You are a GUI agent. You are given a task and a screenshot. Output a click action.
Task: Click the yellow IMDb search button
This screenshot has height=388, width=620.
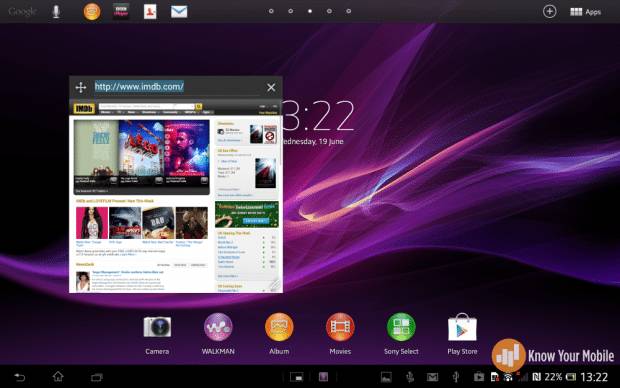(x=199, y=106)
